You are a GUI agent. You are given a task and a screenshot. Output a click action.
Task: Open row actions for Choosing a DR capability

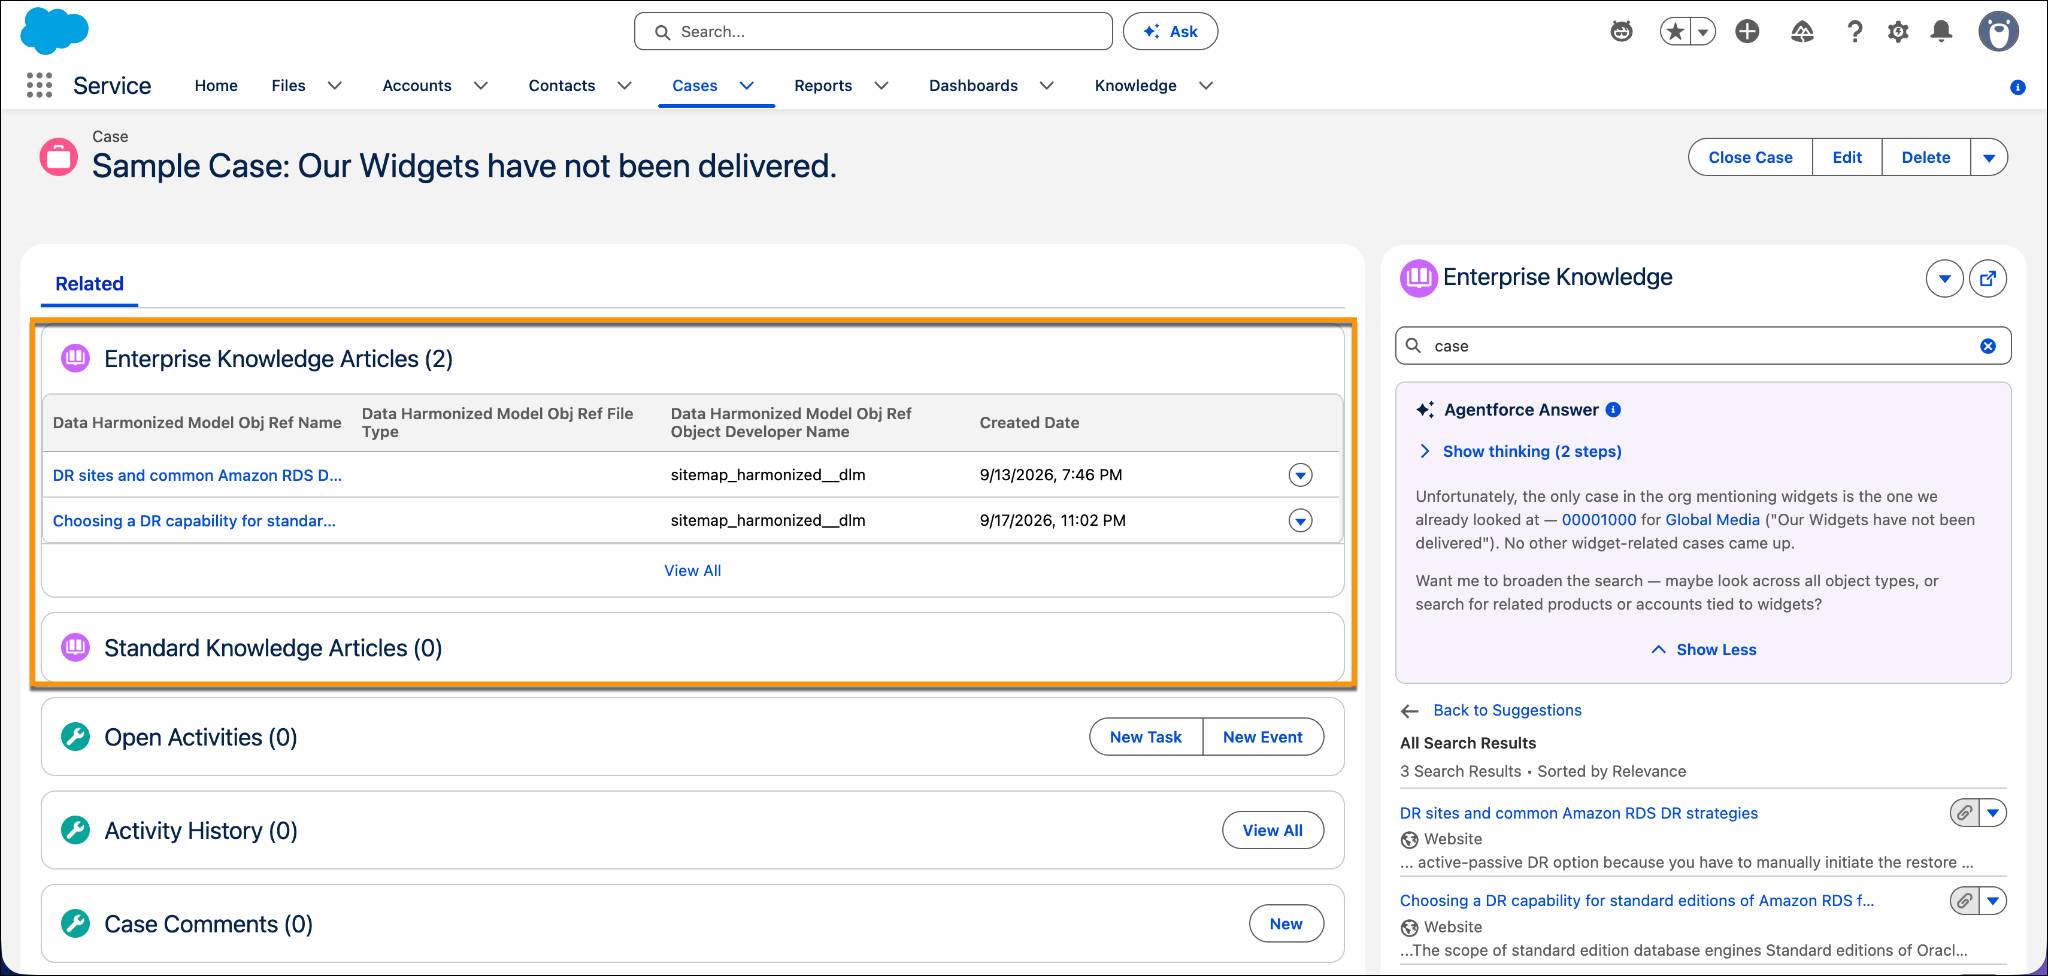(1300, 521)
